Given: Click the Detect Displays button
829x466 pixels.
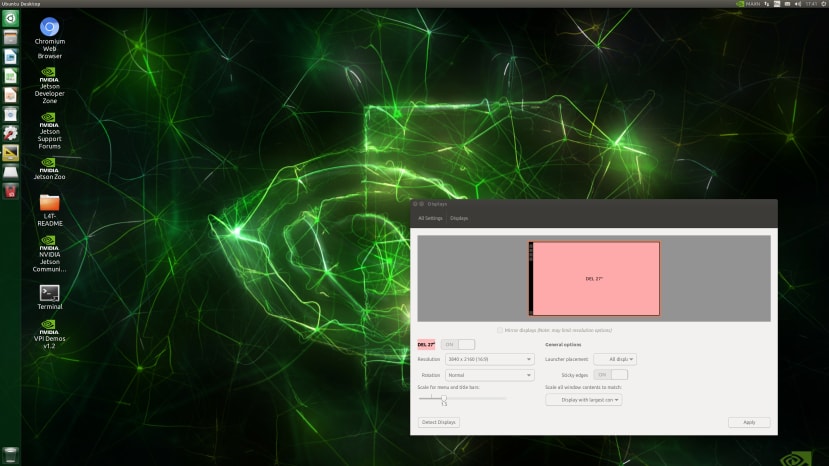Looking at the screenshot, I should point(439,422).
